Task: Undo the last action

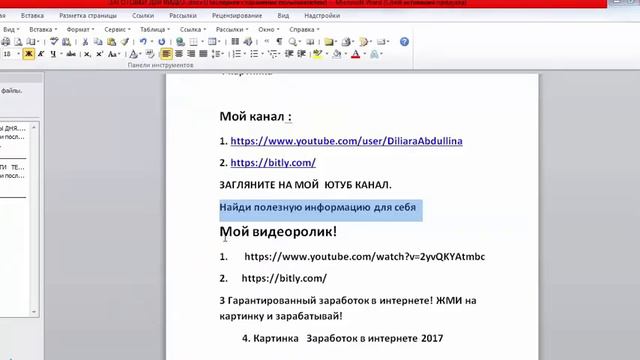Action: click(x=143, y=42)
